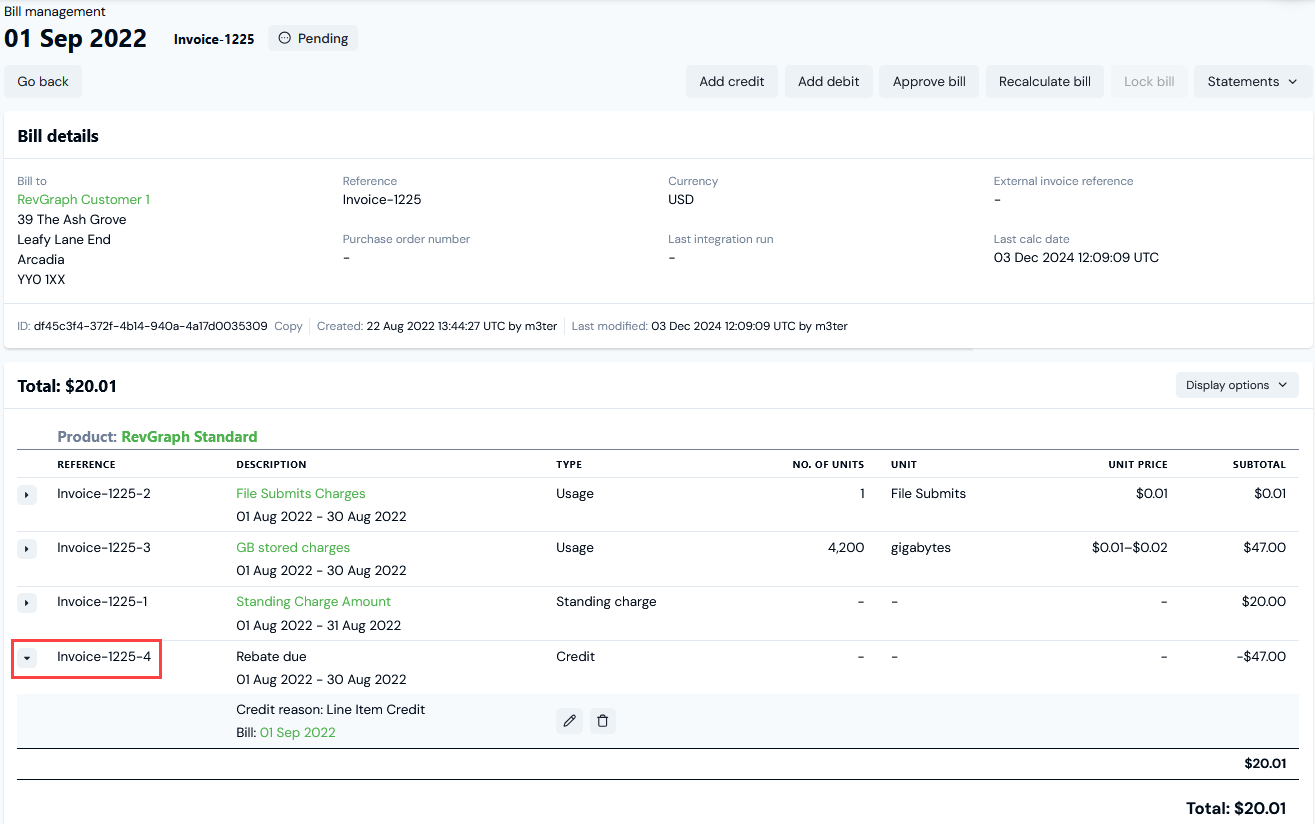The height and width of the screenshot is (824, 1315).
Task: Click the Add credit button
Action: (x=731, y=82)
